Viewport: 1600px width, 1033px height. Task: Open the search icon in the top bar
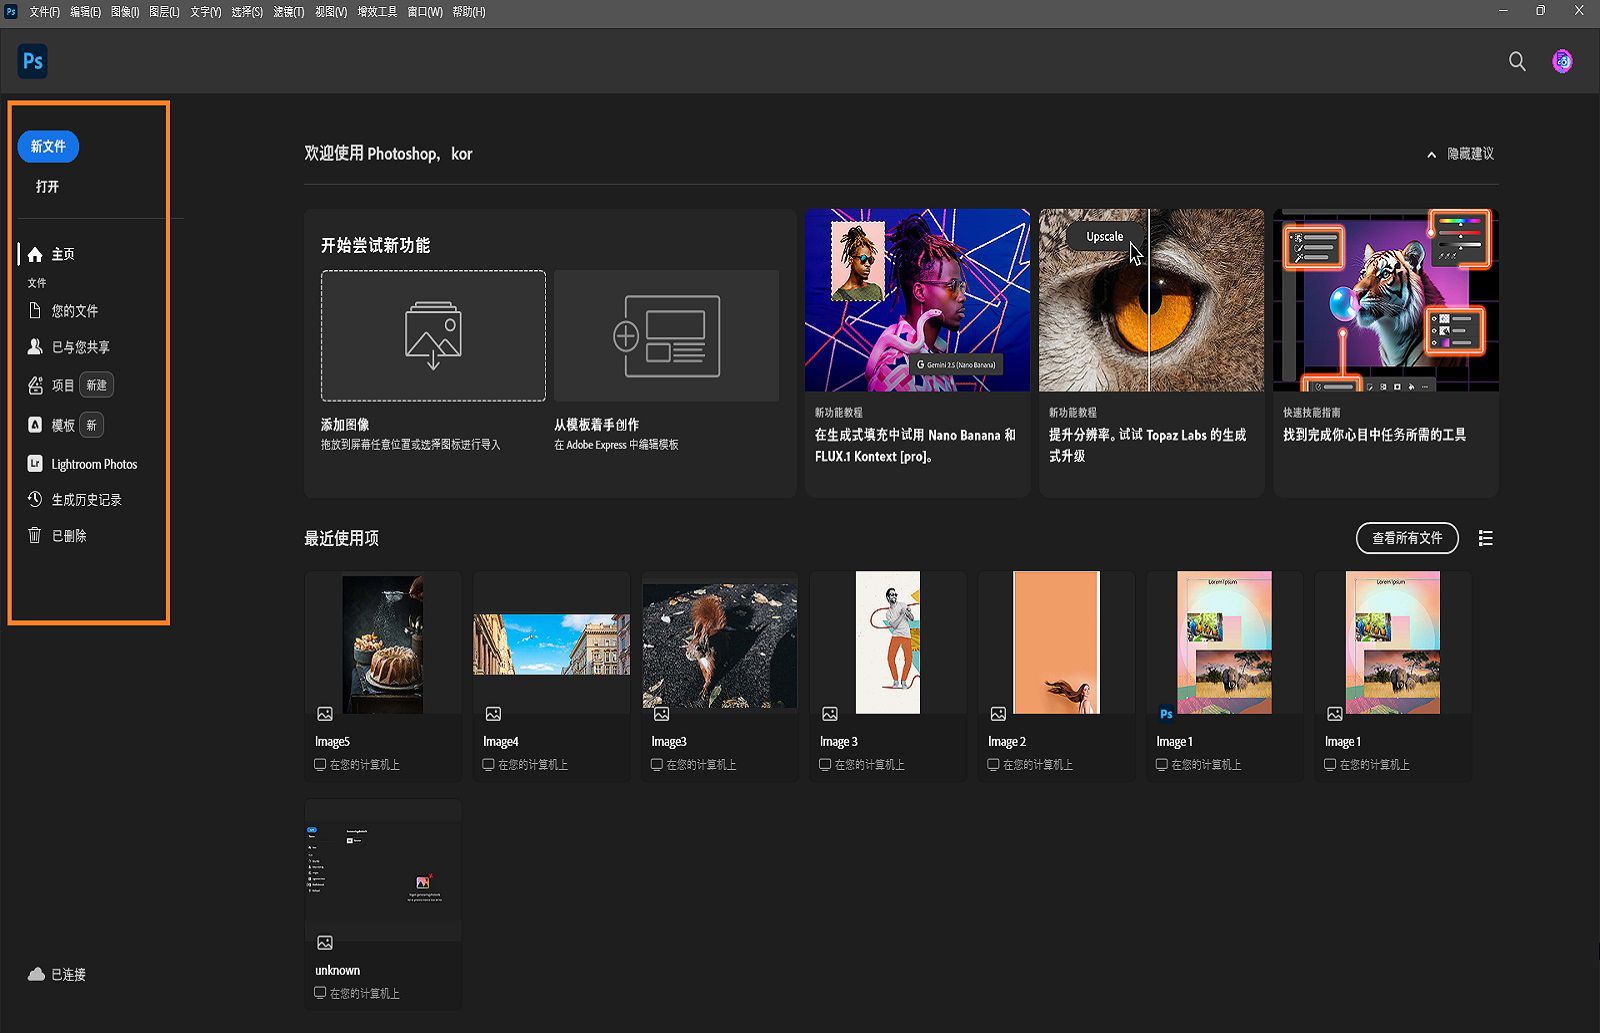click(x=1516, y=61)
